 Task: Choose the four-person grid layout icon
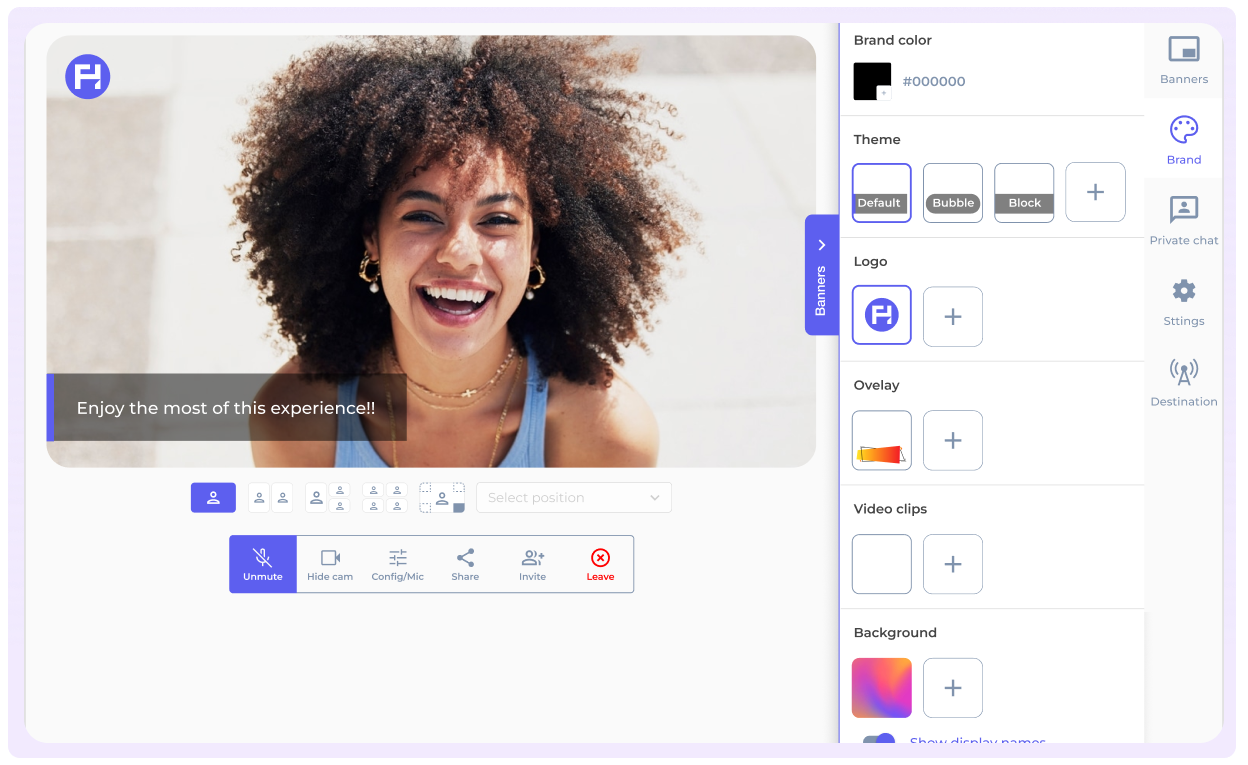(x=385, y=498)
